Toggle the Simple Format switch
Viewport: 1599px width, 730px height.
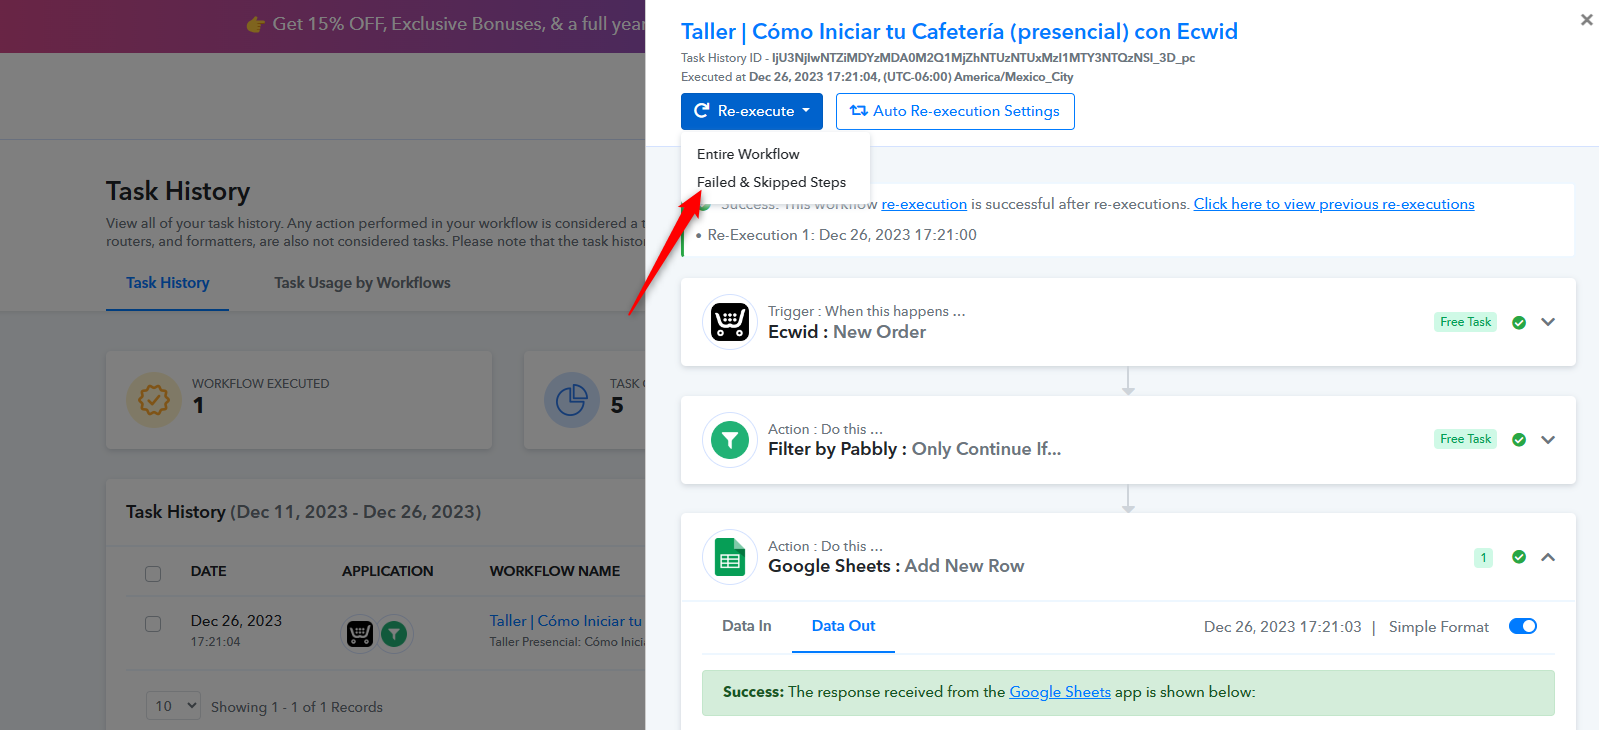coord(1522,626)
